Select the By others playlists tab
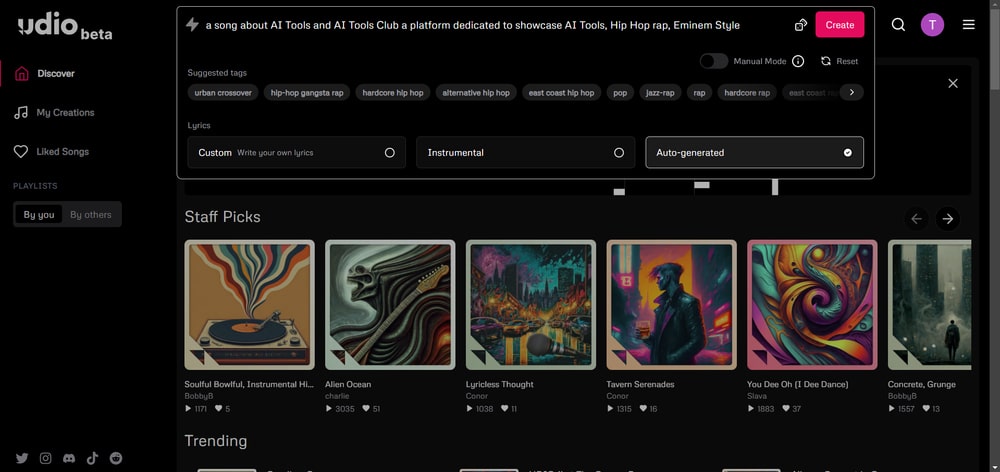This screenshot has height=472, width=1000. pos(91,214)
